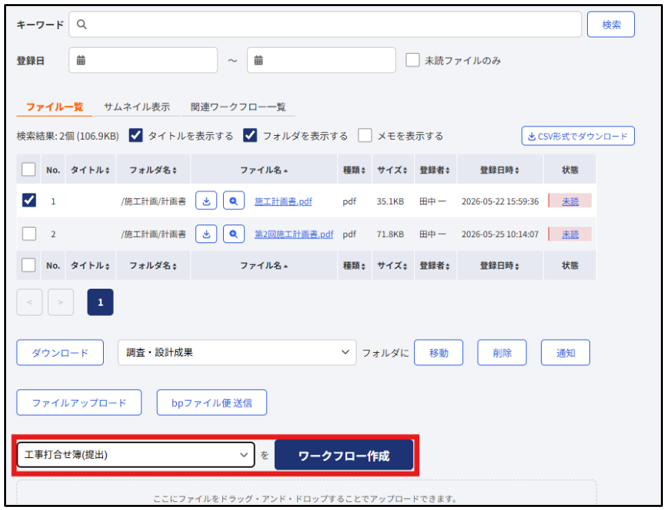667x510 pixels.
Task: Sort by タイトル in the top header
Action: (90, 170)
